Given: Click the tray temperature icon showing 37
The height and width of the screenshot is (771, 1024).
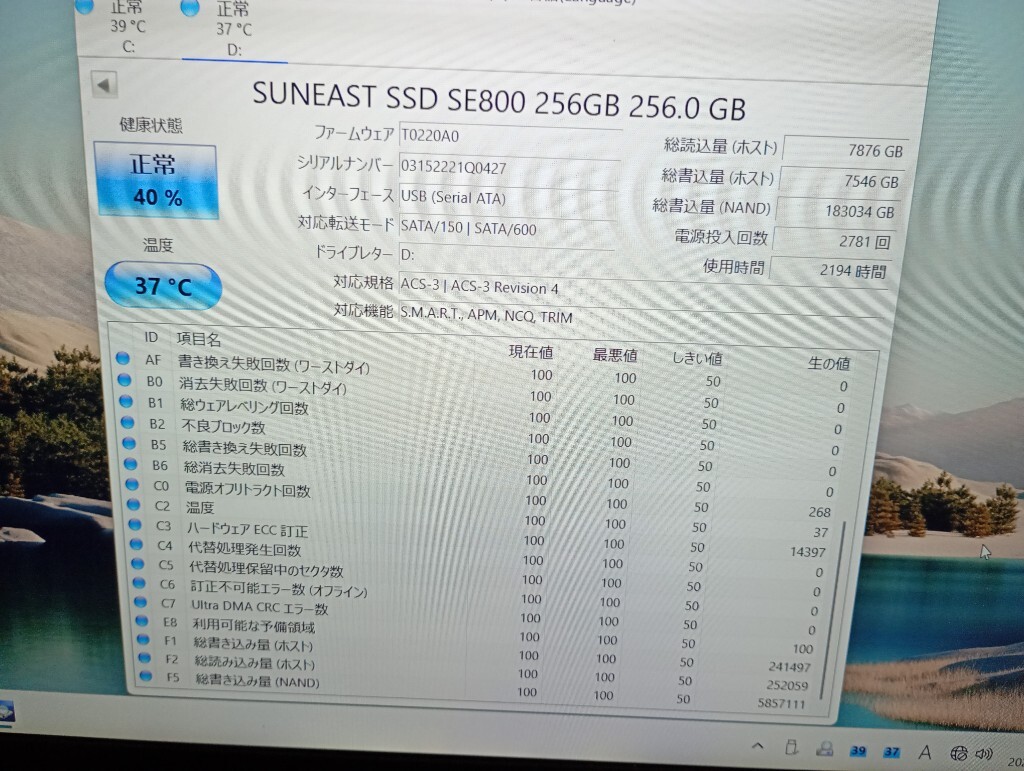Looking at the screenshot, I should pyautogui.click(x=891, y=752).
